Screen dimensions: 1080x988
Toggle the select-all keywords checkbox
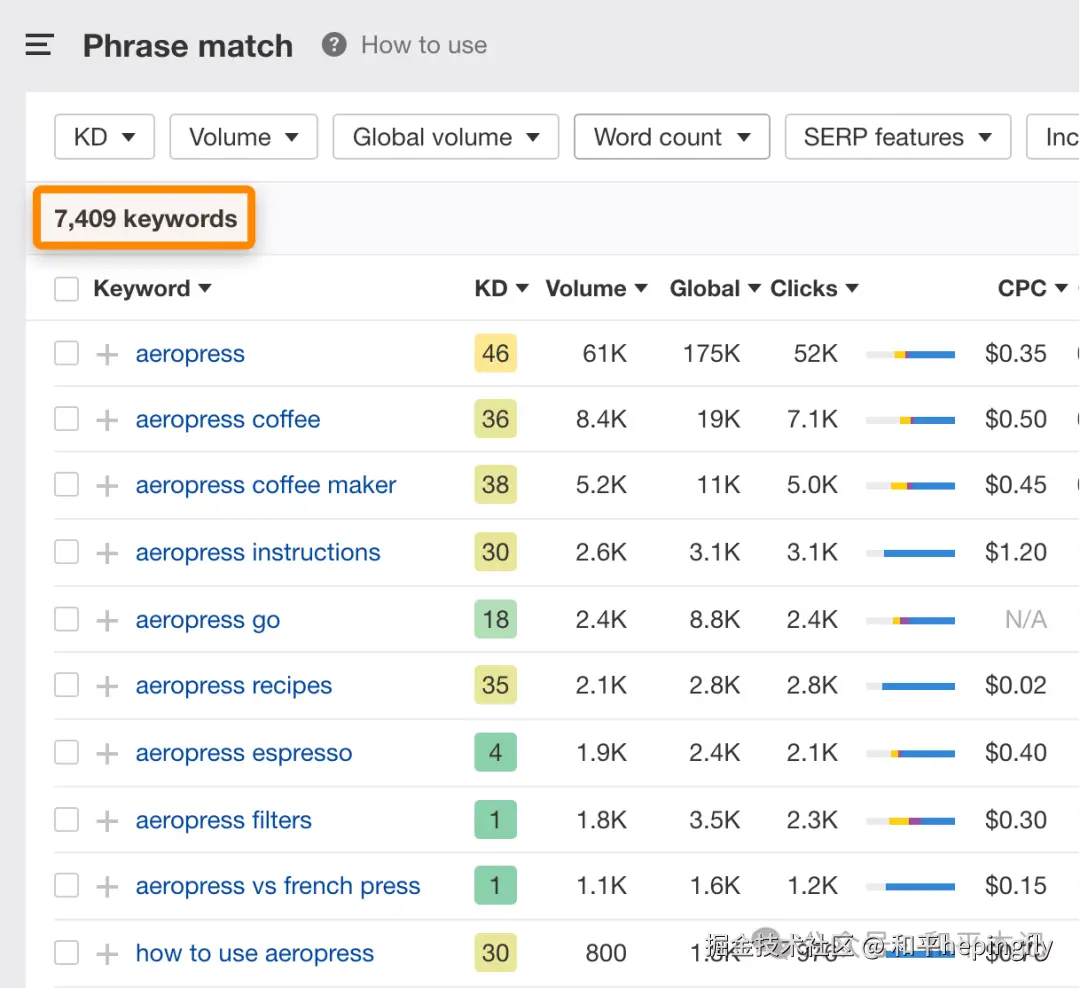click(x=66, y=289)
